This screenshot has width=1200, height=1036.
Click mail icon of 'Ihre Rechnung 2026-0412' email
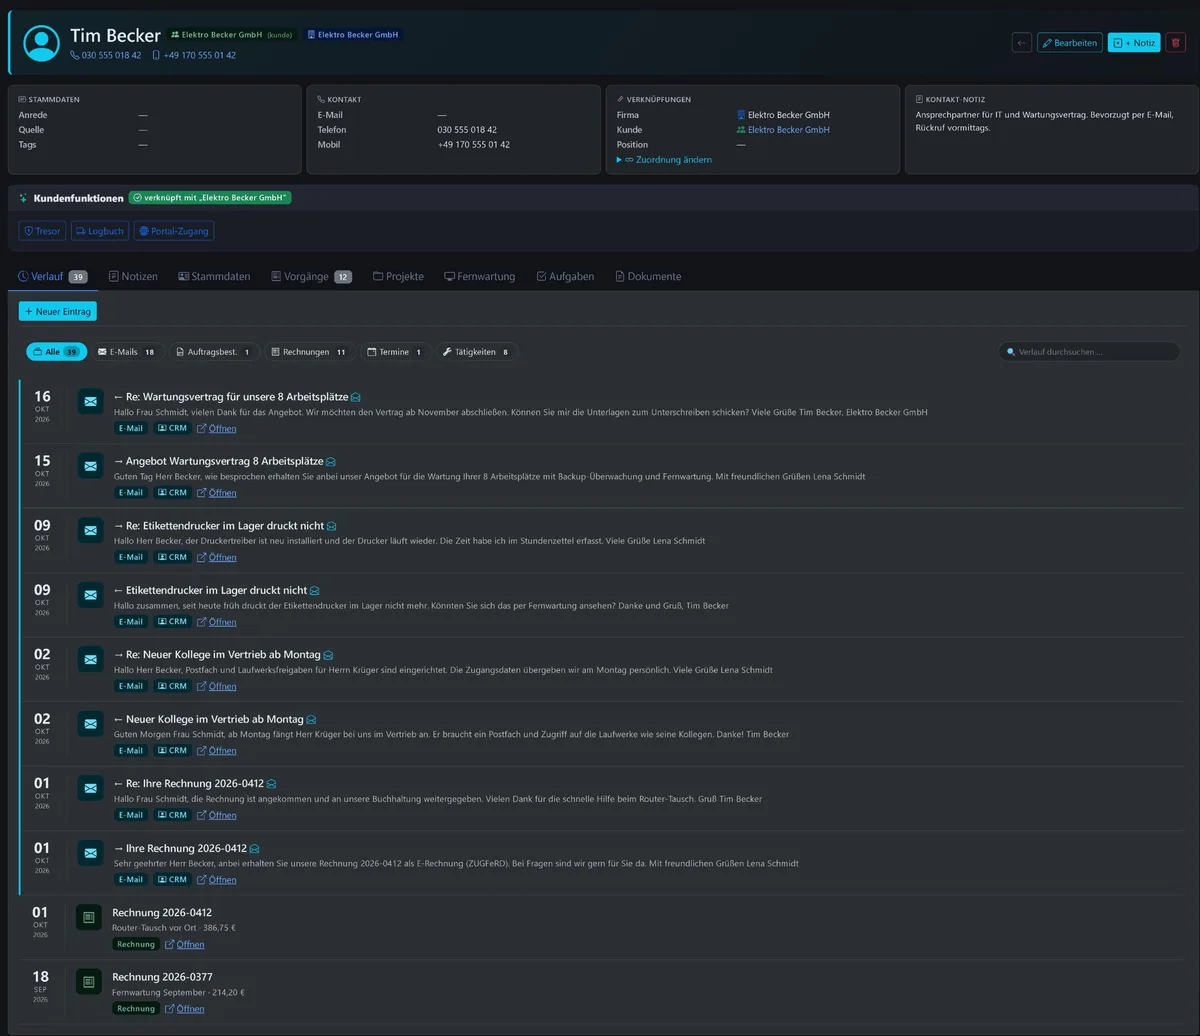[91, 853]
